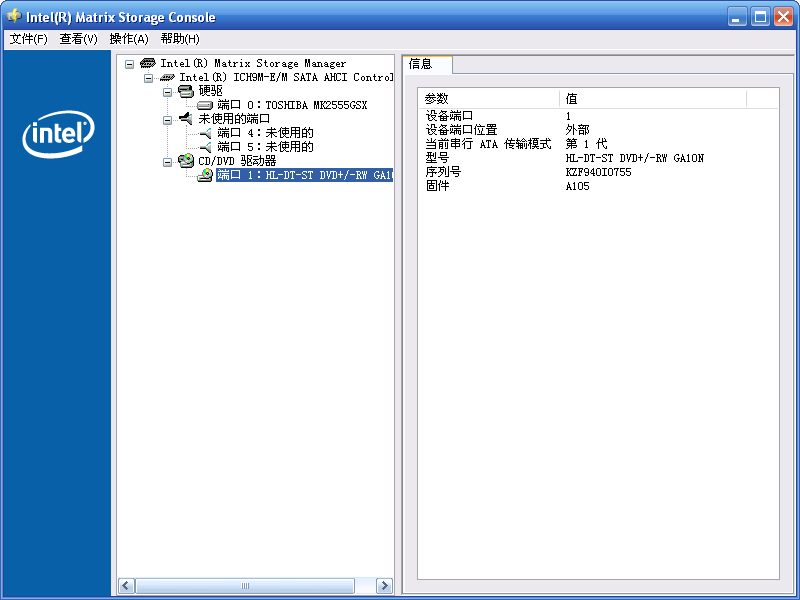Collapse the 硬驱 node
This screenshot has height=600, width=800.
[x=167, y=92]
